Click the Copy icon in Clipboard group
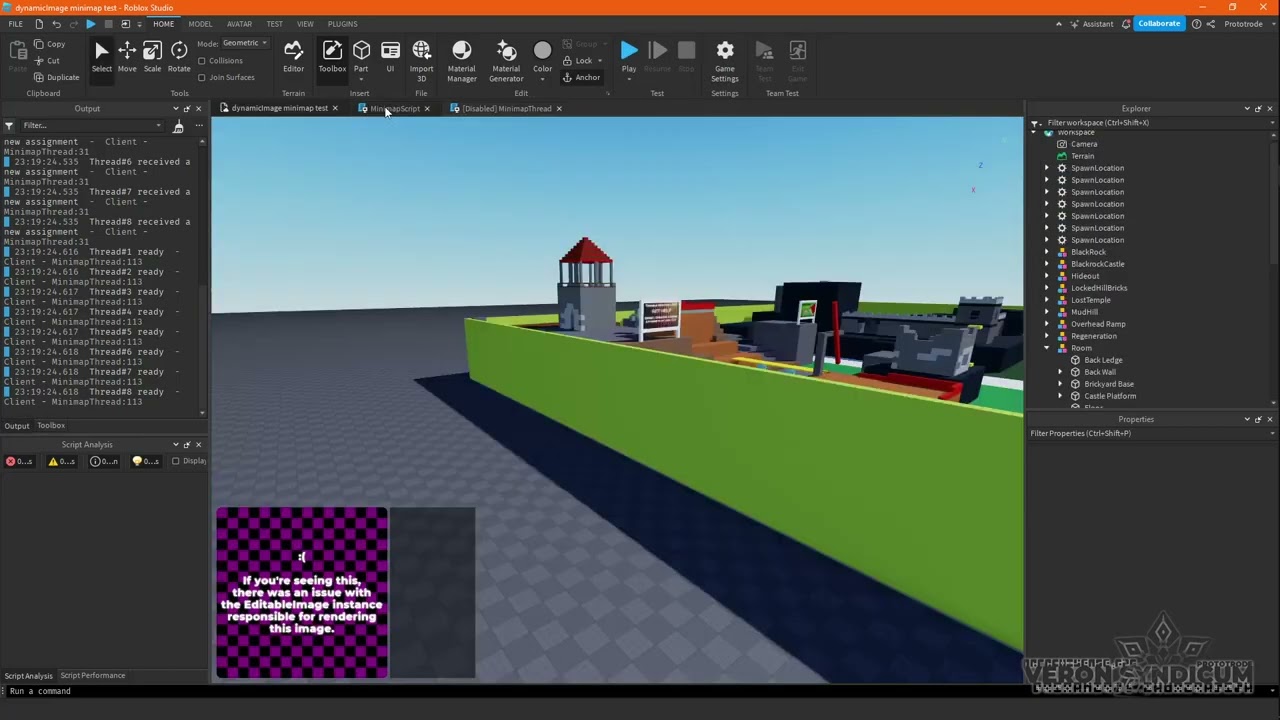This screenshot has width=1280, height=720. [40, 44]
